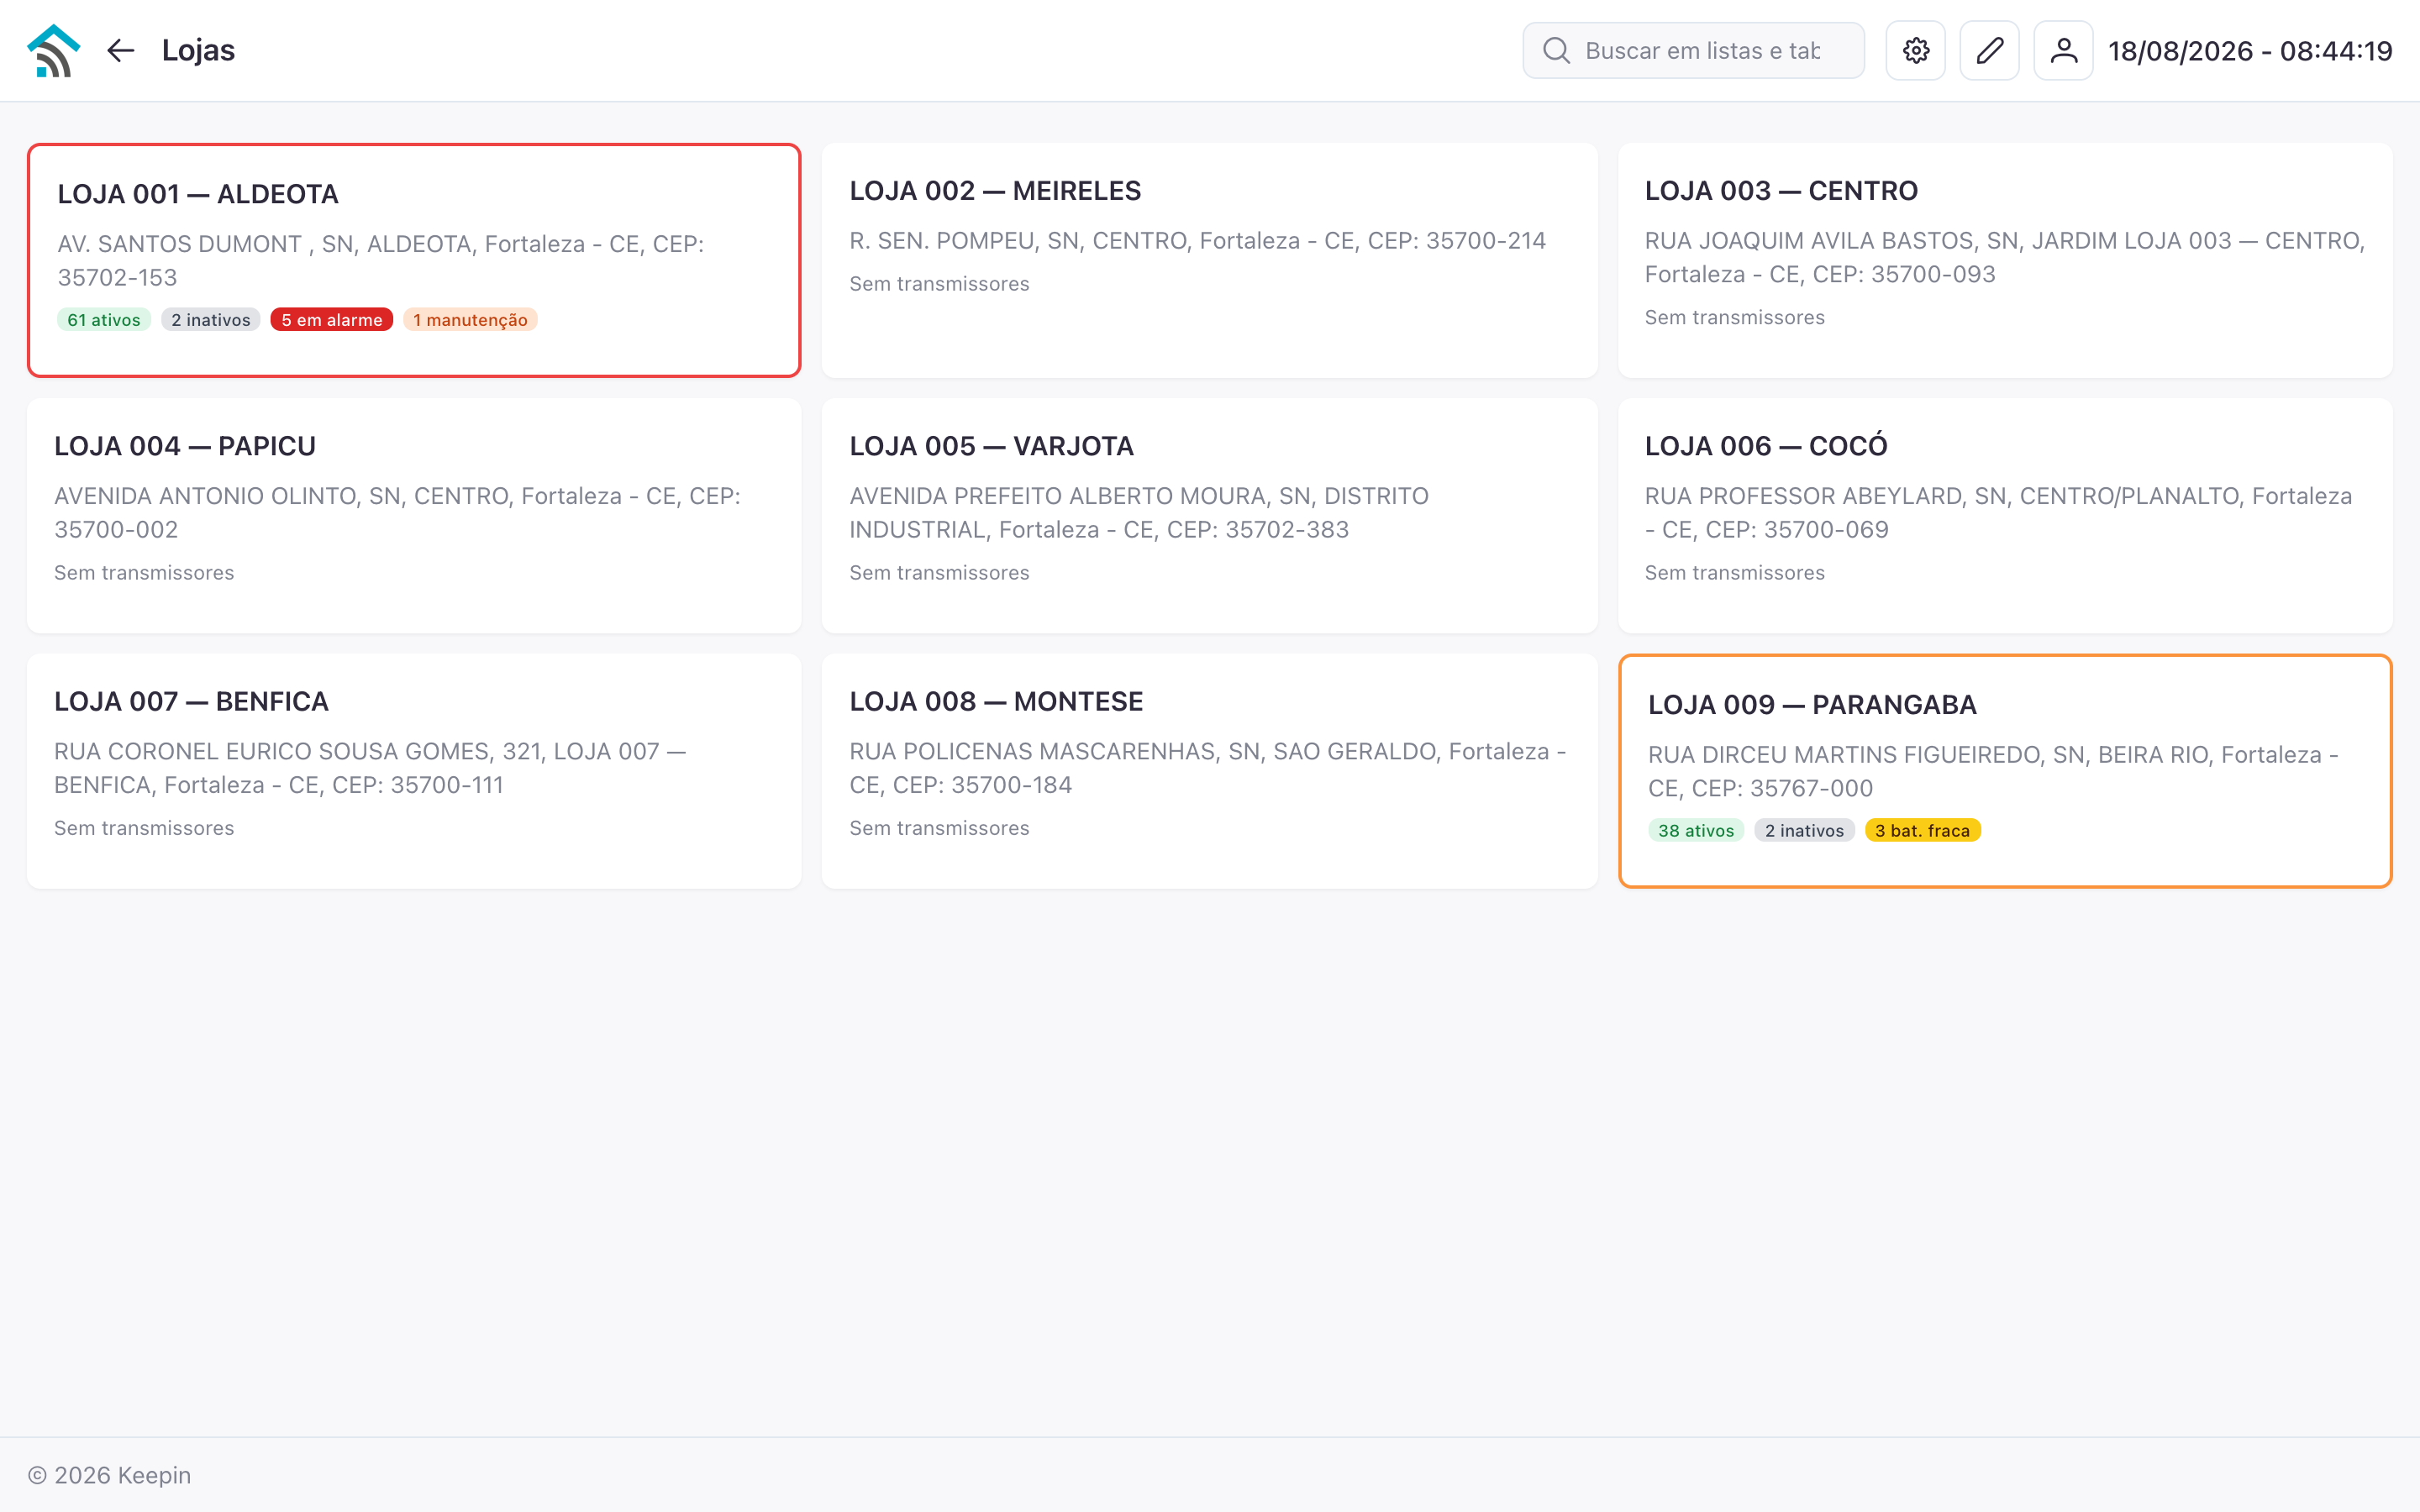2420x1512 pixels.
Task: Open the LOJA 006 — COCÓ card
Action: pyautogui.click(x=2005, y=516)
